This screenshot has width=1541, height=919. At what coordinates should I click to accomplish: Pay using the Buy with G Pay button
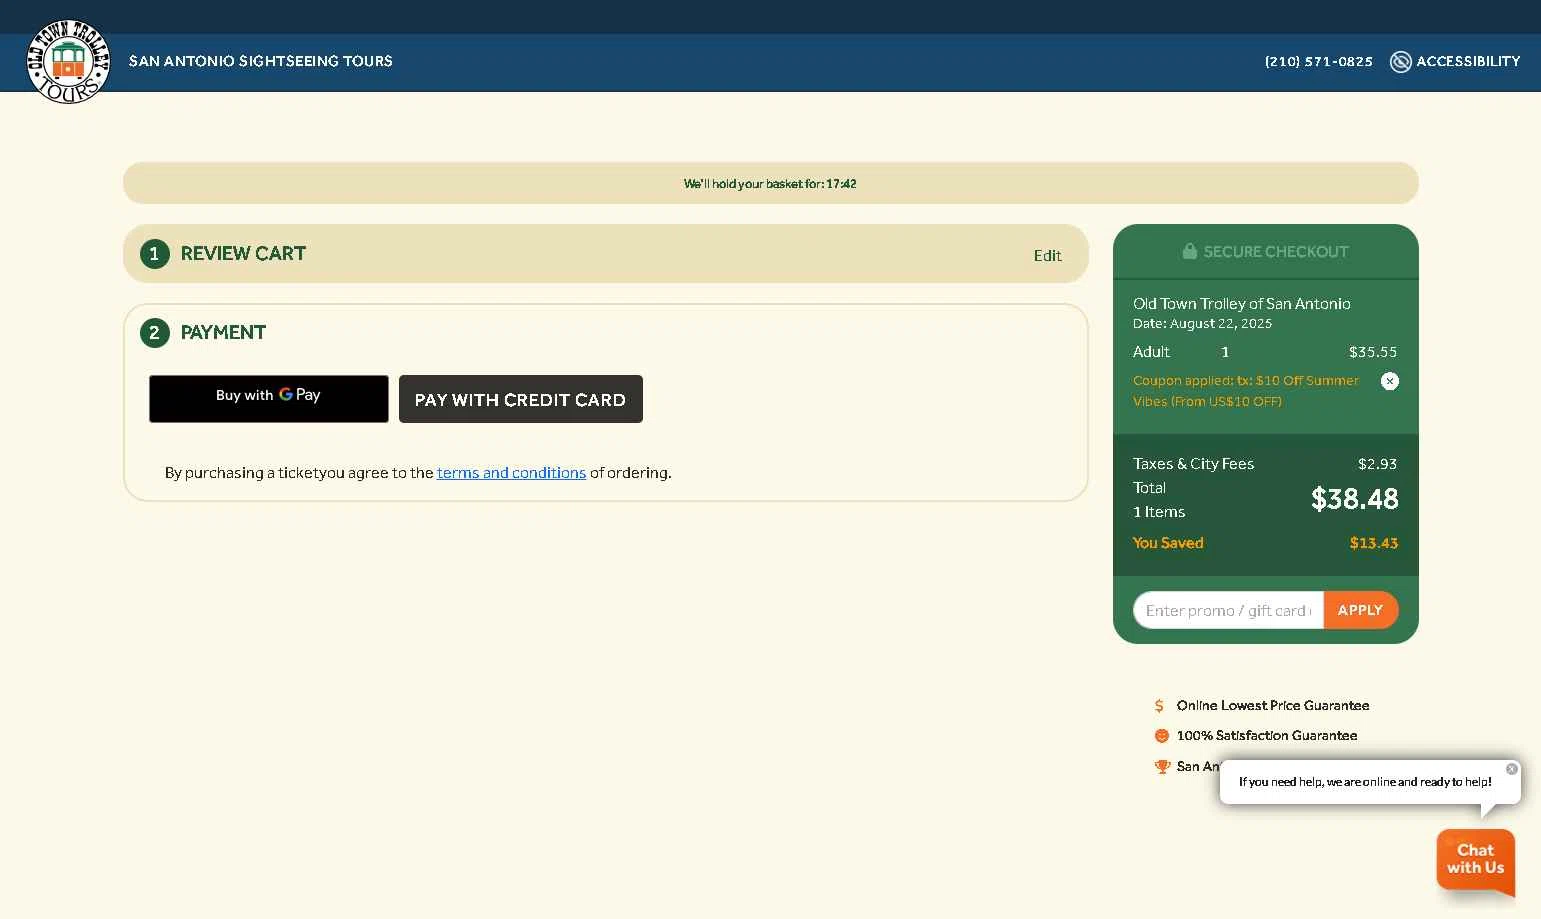point(269,399)
